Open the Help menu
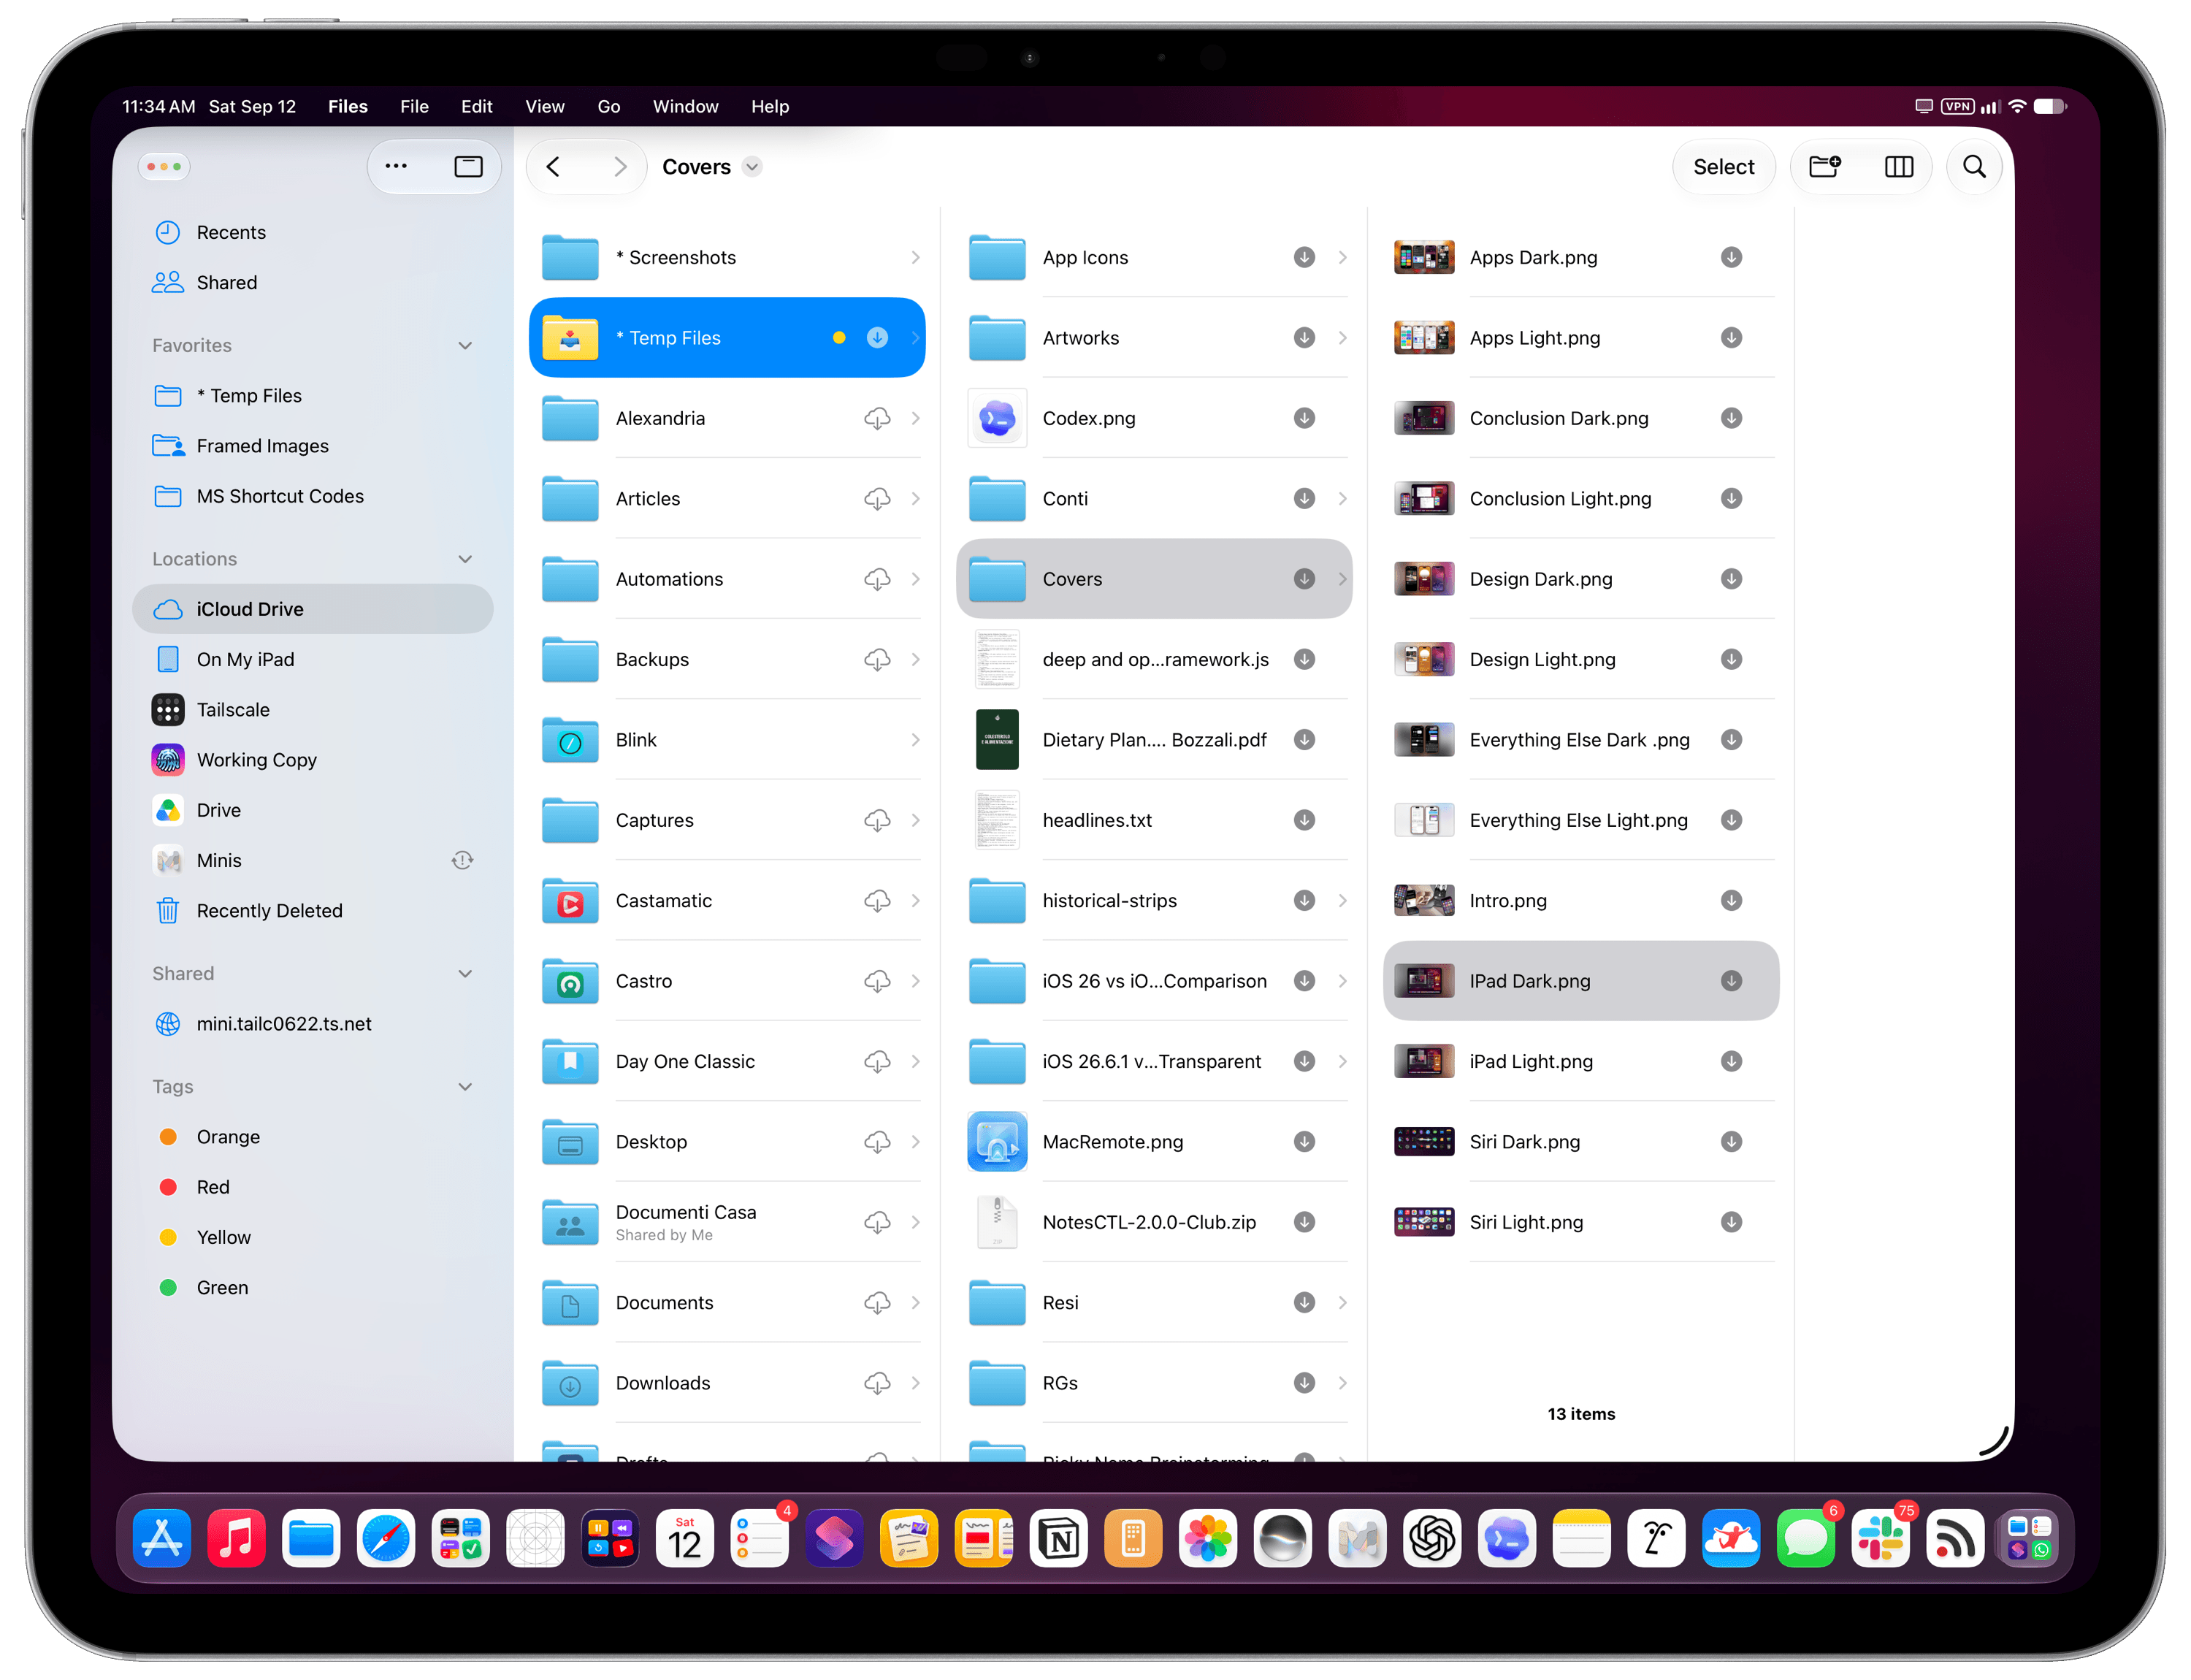This screenshot has height=1680, width=2191. tap(770, 106)
